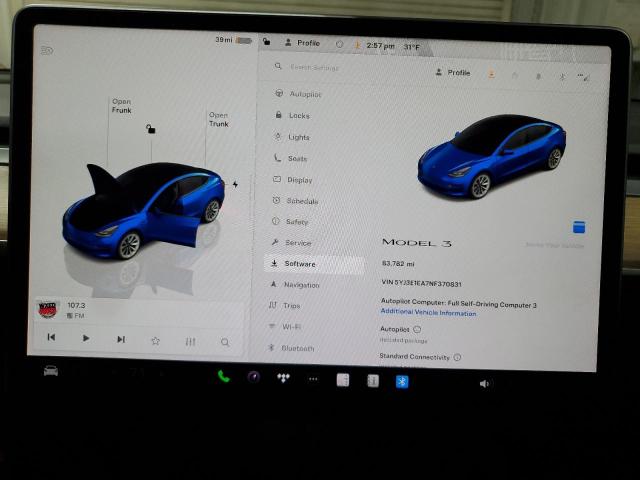Image resolution: width=640 pixels, height=480 pixels.
Task: Tap the volume speaker icon
Action: coord(484,384)
